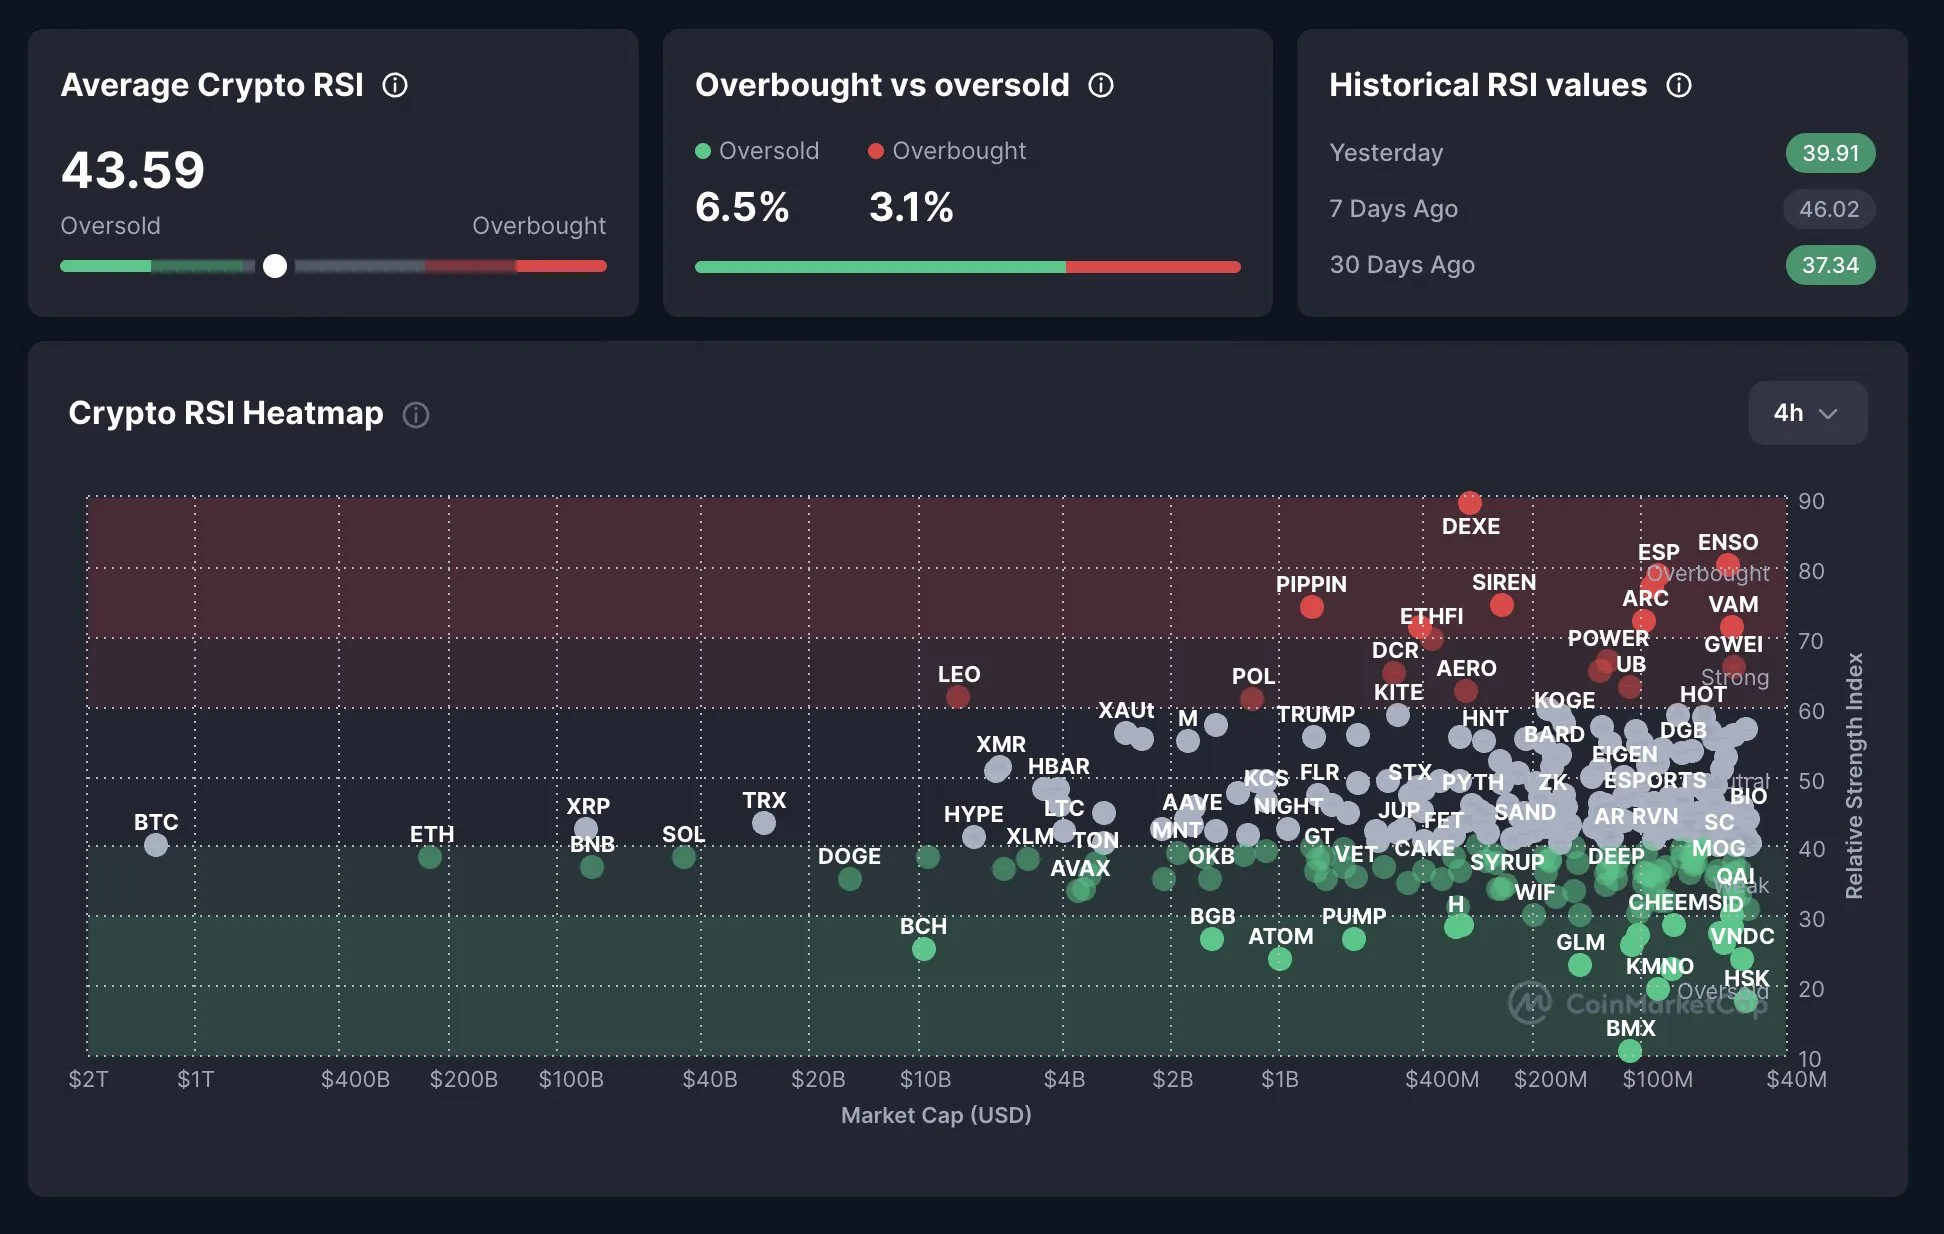Click the PIPPIN red dot
The image size is (1944, 1234).
click(x=1312, y=607)
